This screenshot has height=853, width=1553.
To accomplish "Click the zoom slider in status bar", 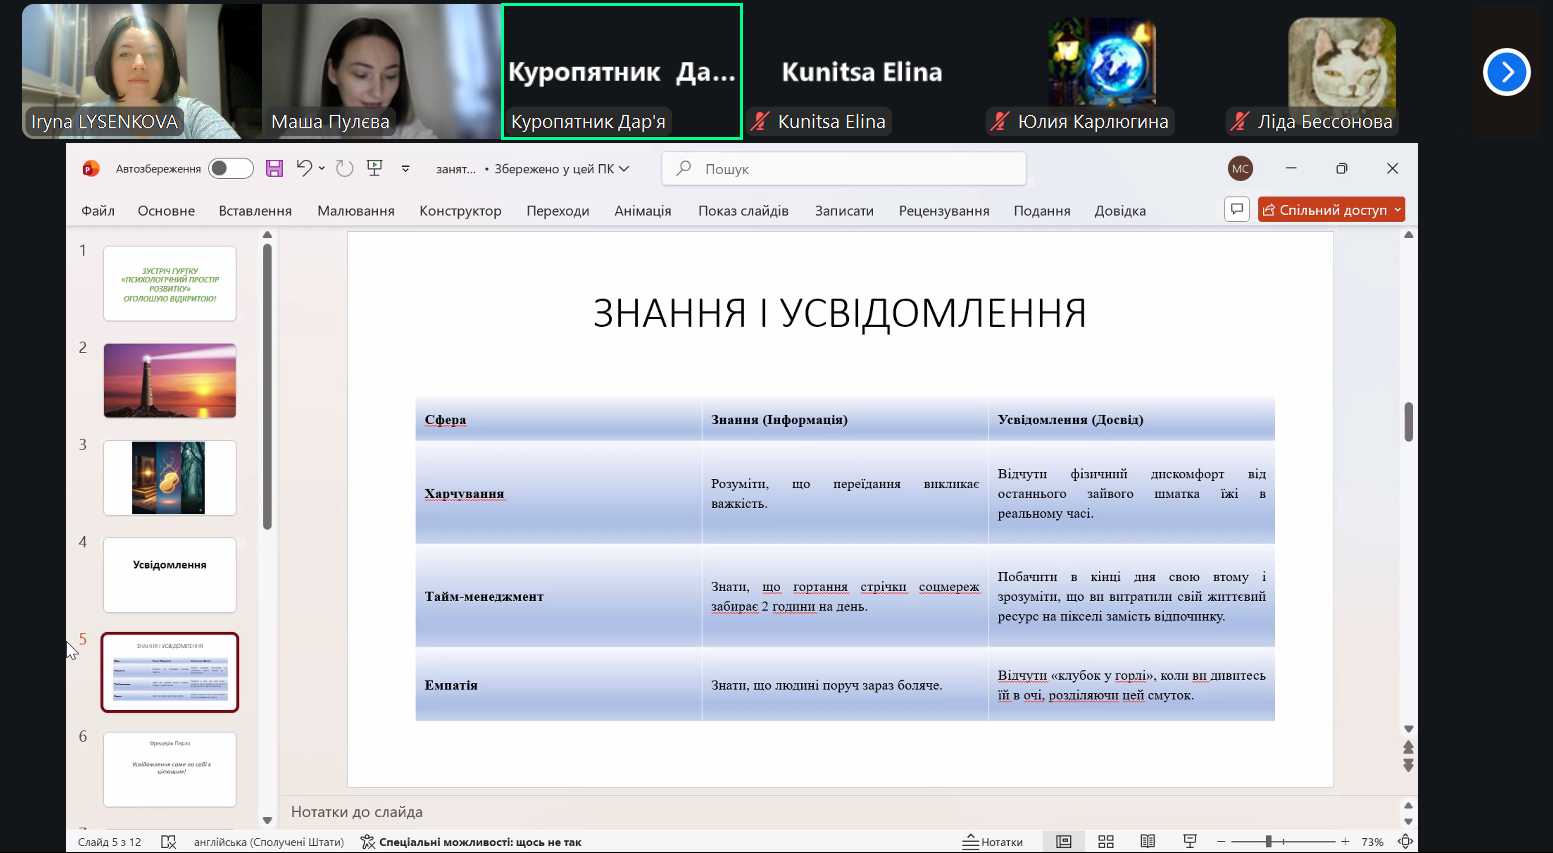I will click(1269, 842).
